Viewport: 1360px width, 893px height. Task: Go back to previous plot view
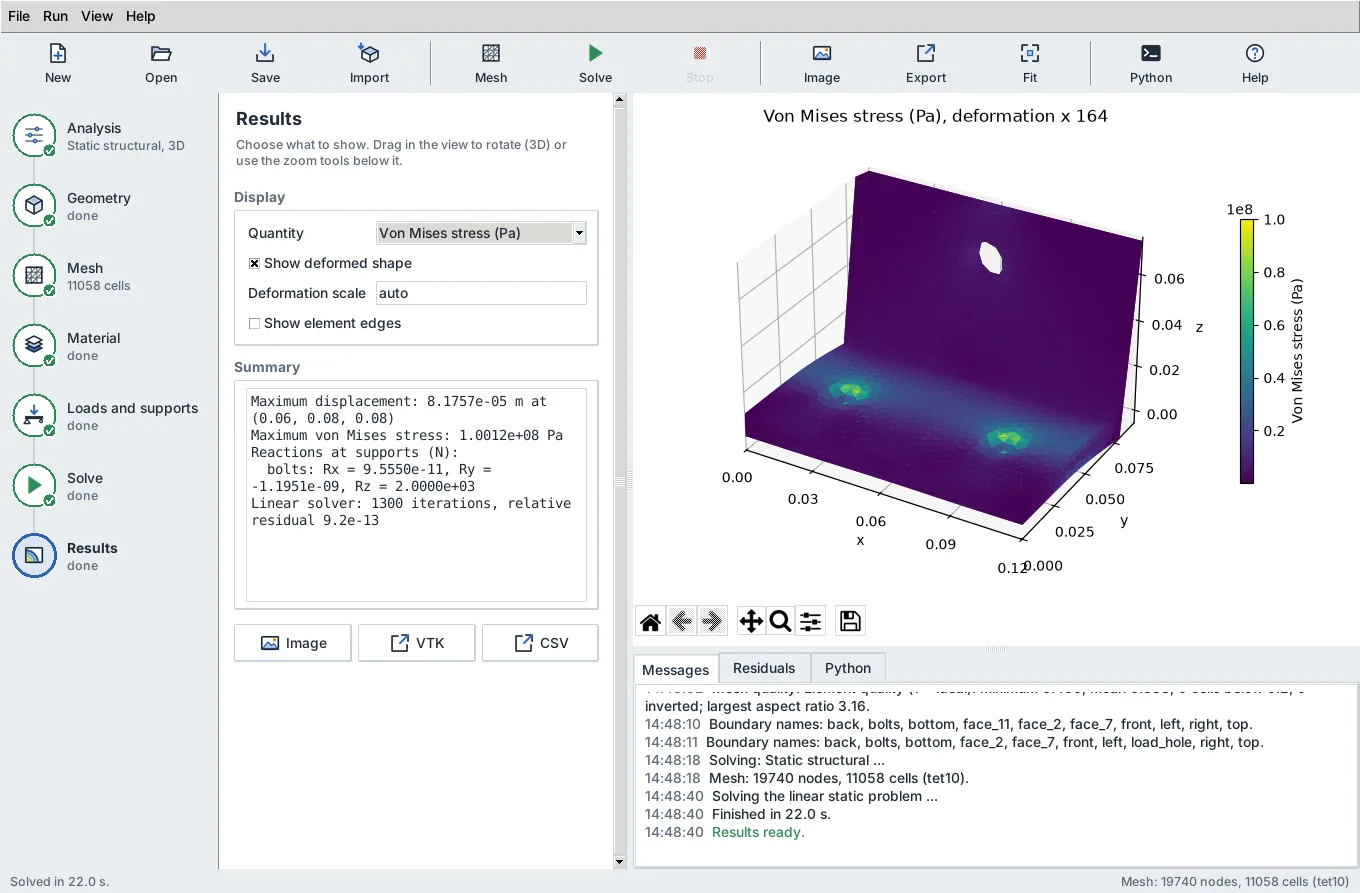[x=681, y=621]
